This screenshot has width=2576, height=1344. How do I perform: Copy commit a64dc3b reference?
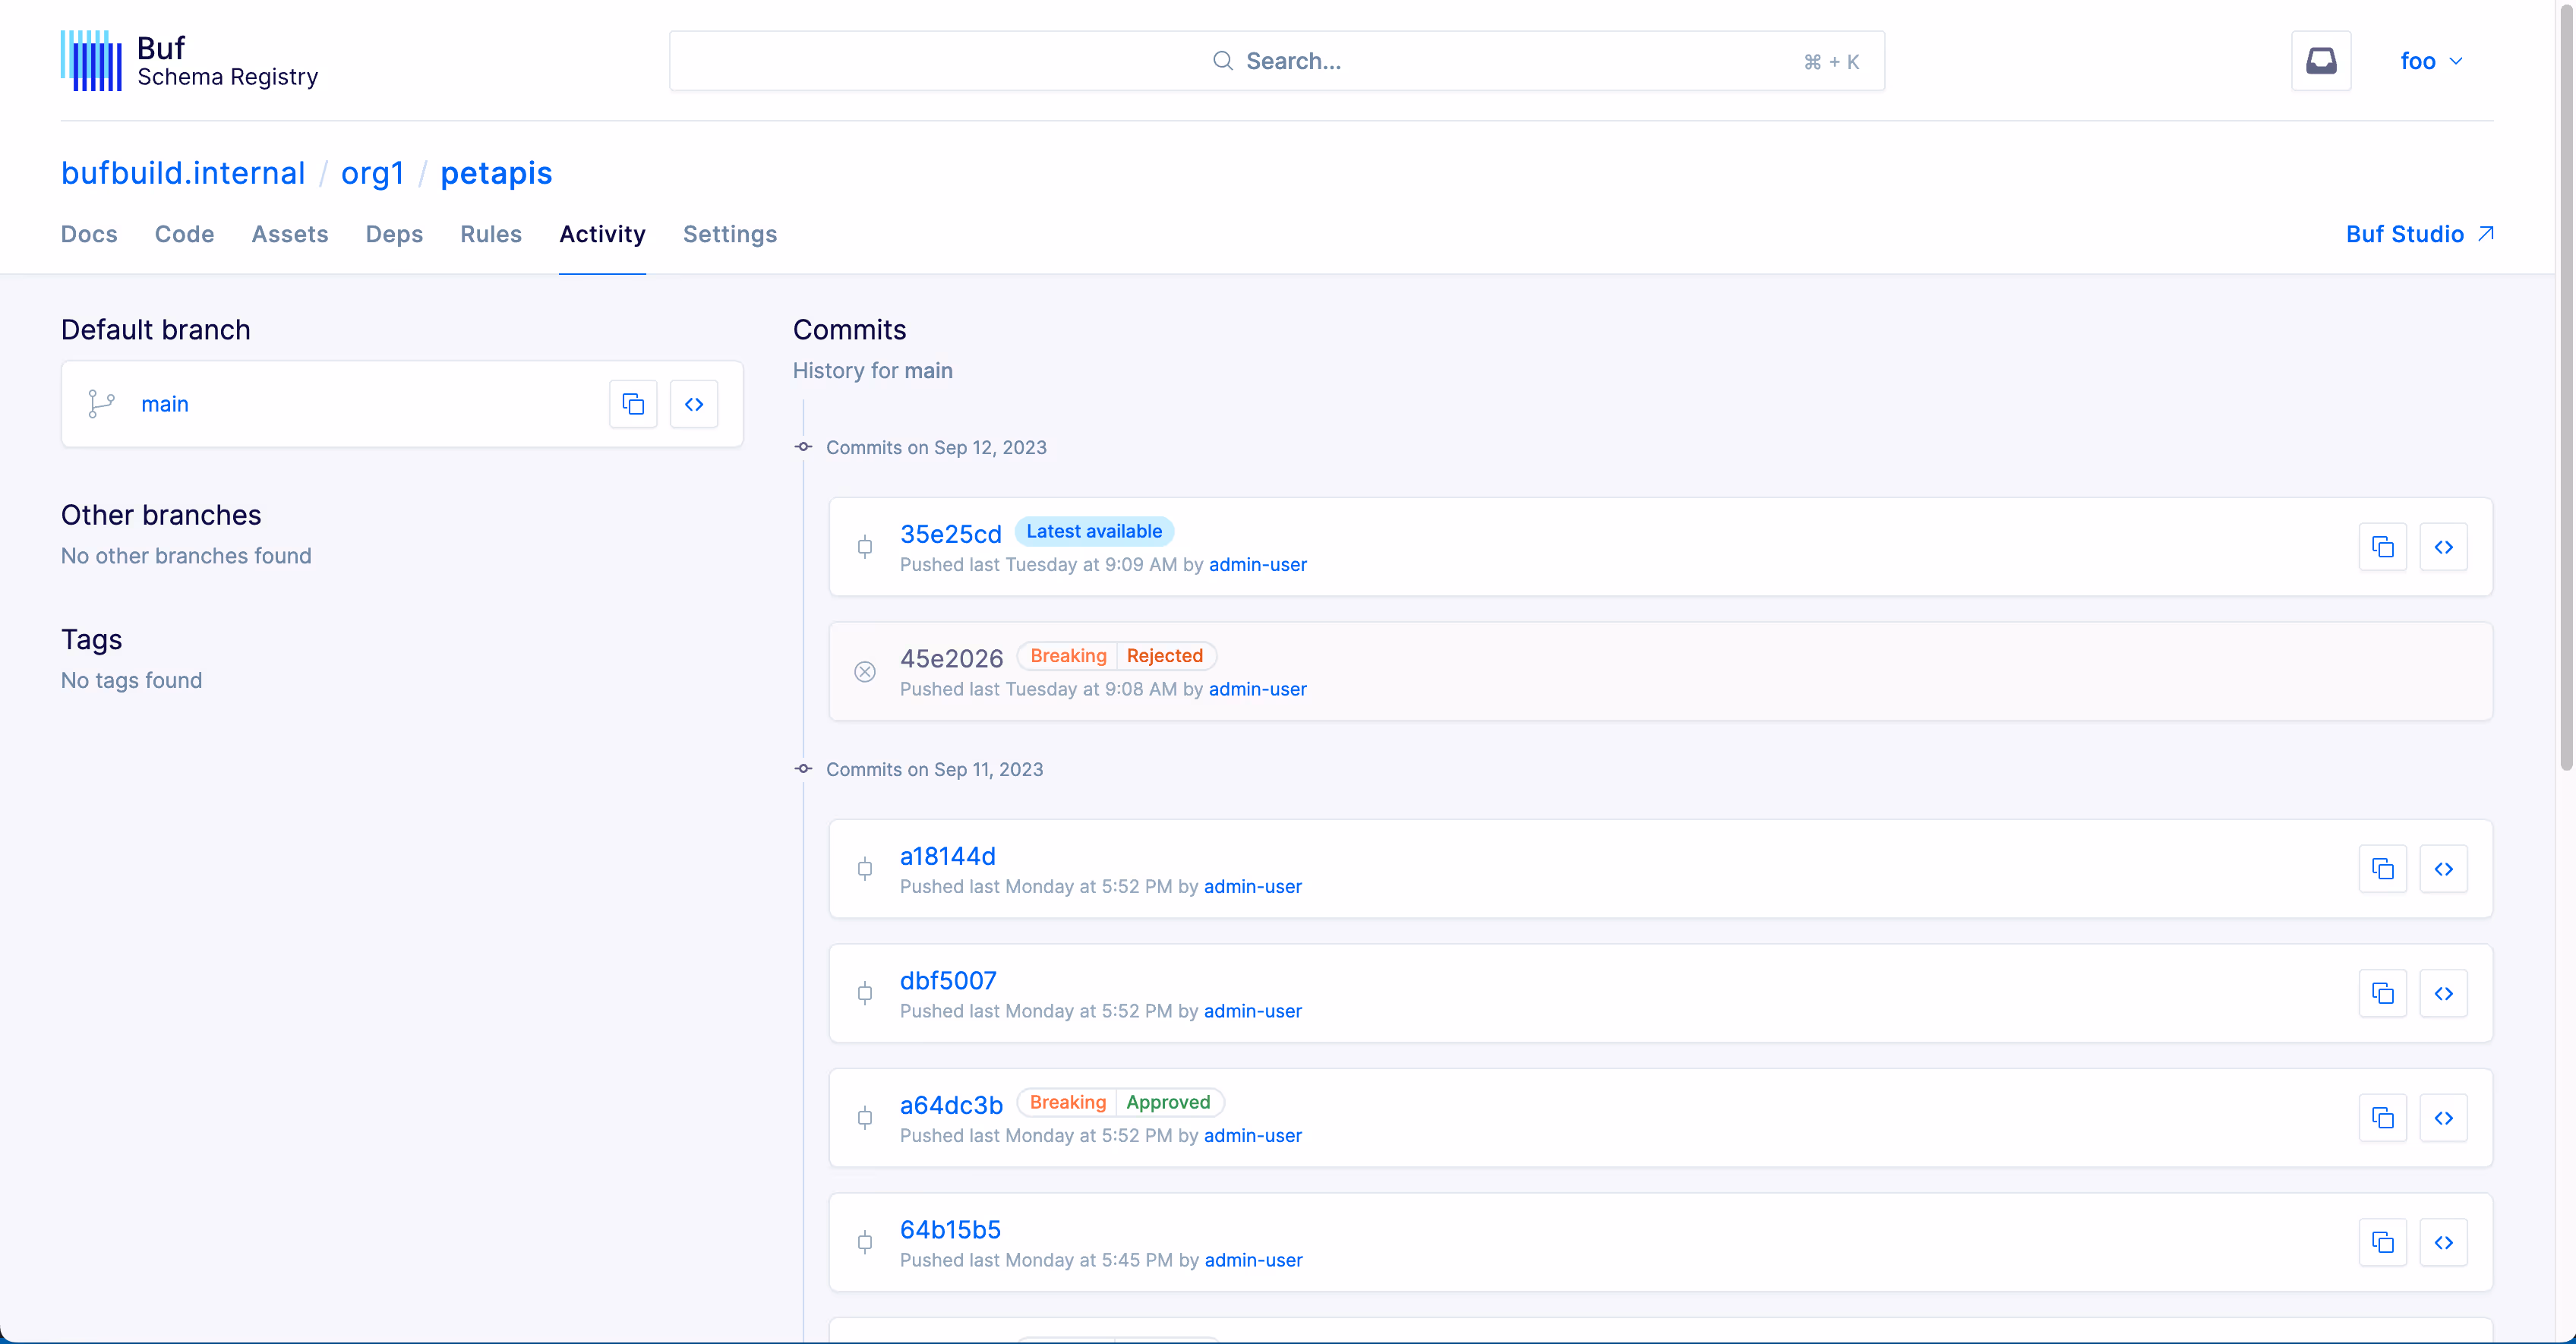[x=2383, y=1118]
